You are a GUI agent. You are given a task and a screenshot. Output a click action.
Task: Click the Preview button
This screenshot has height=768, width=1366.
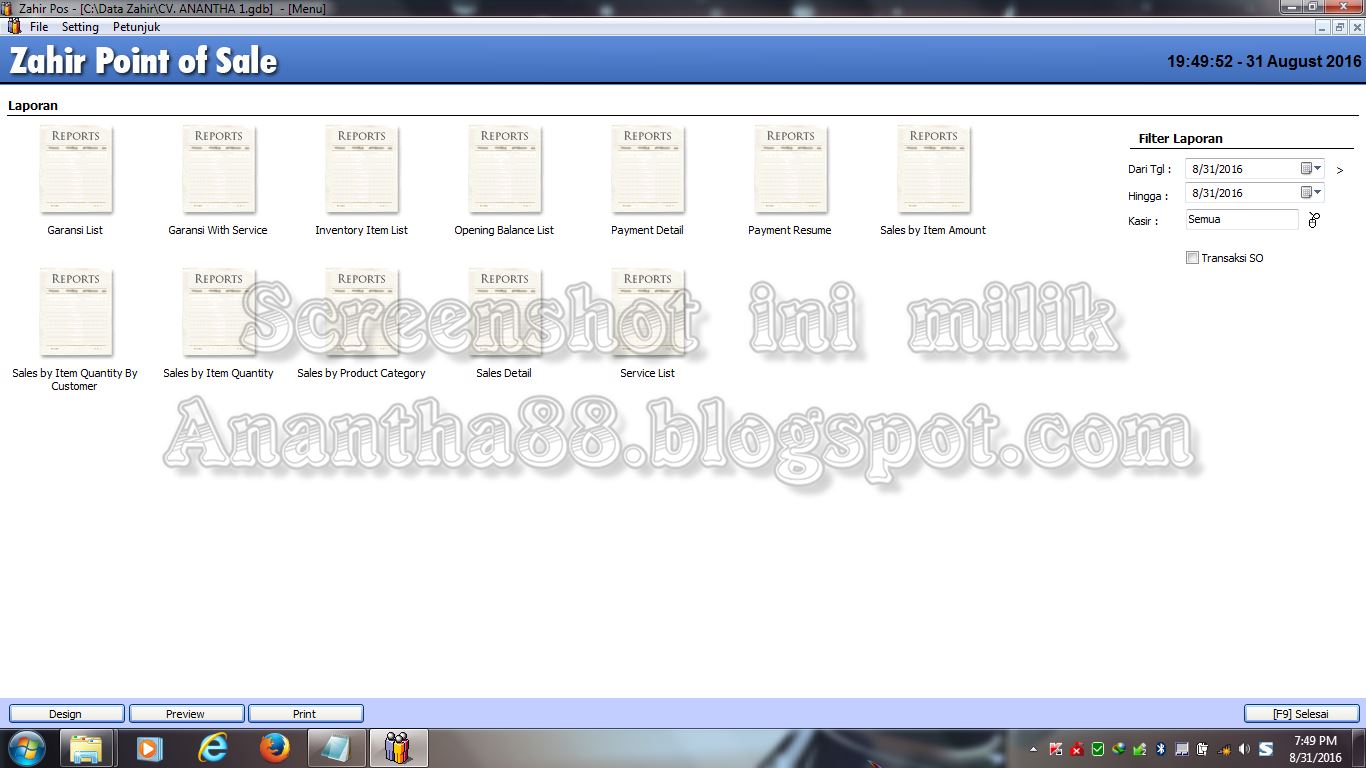click(x=186, y=714)
